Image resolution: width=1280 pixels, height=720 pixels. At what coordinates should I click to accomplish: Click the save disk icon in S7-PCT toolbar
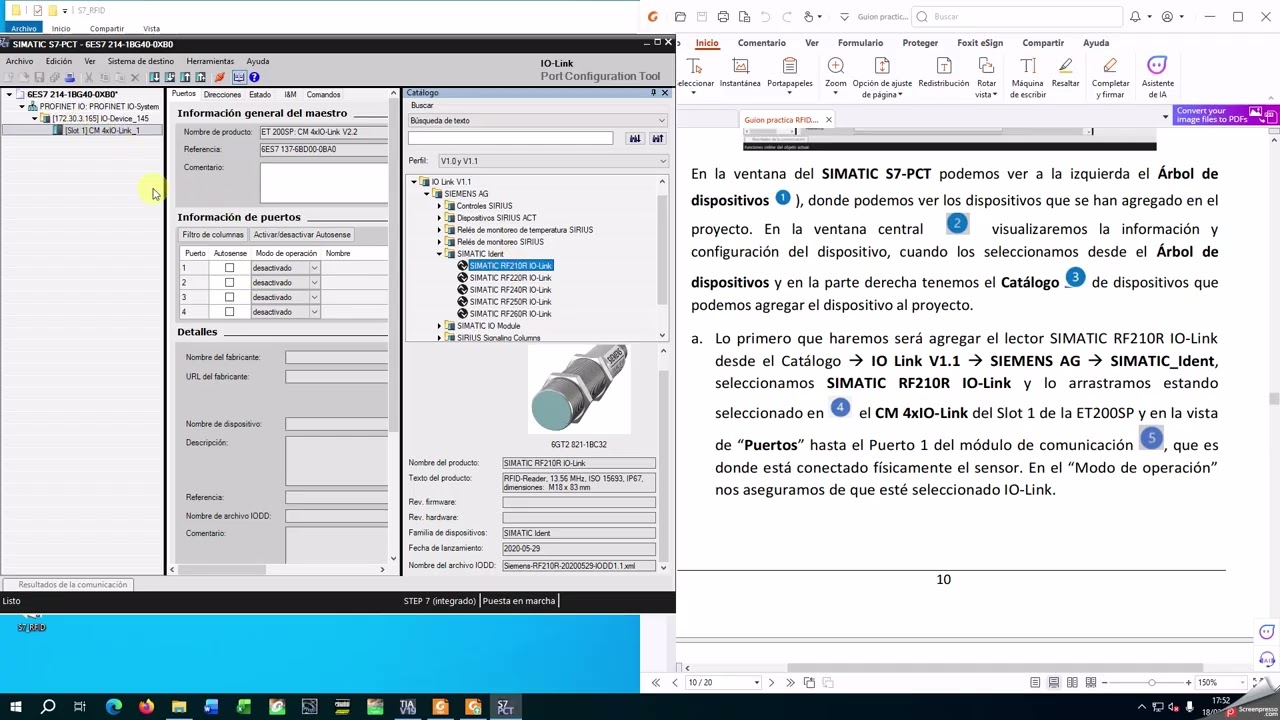pos(39,77)
